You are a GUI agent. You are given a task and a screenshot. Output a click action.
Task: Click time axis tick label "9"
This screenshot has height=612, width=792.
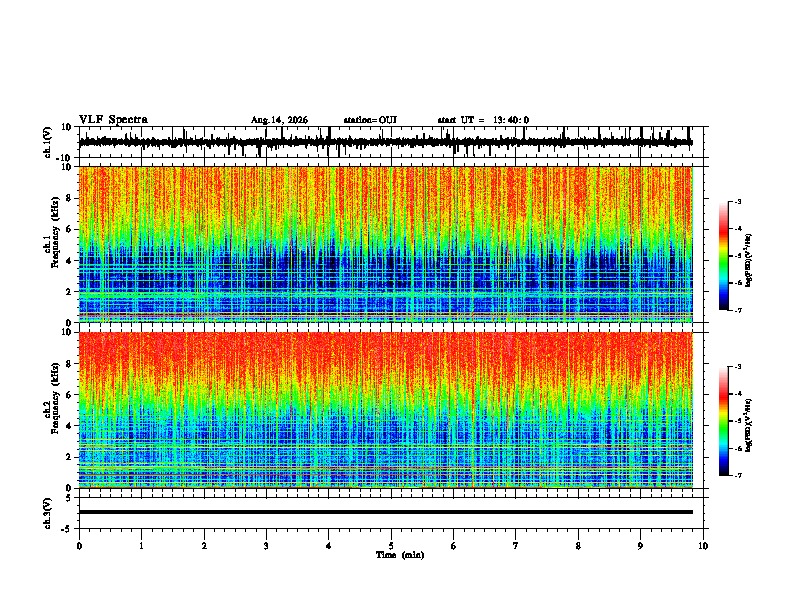coord(640,546)
